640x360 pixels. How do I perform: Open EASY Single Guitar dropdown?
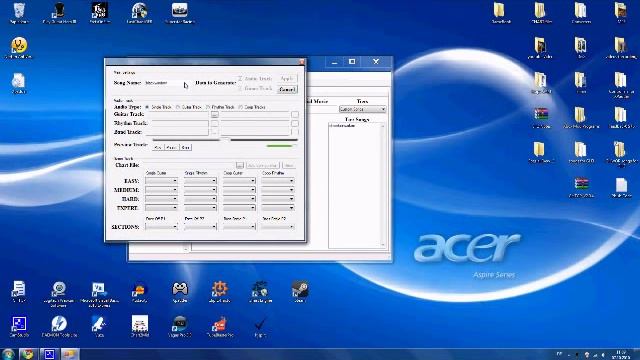162,180
